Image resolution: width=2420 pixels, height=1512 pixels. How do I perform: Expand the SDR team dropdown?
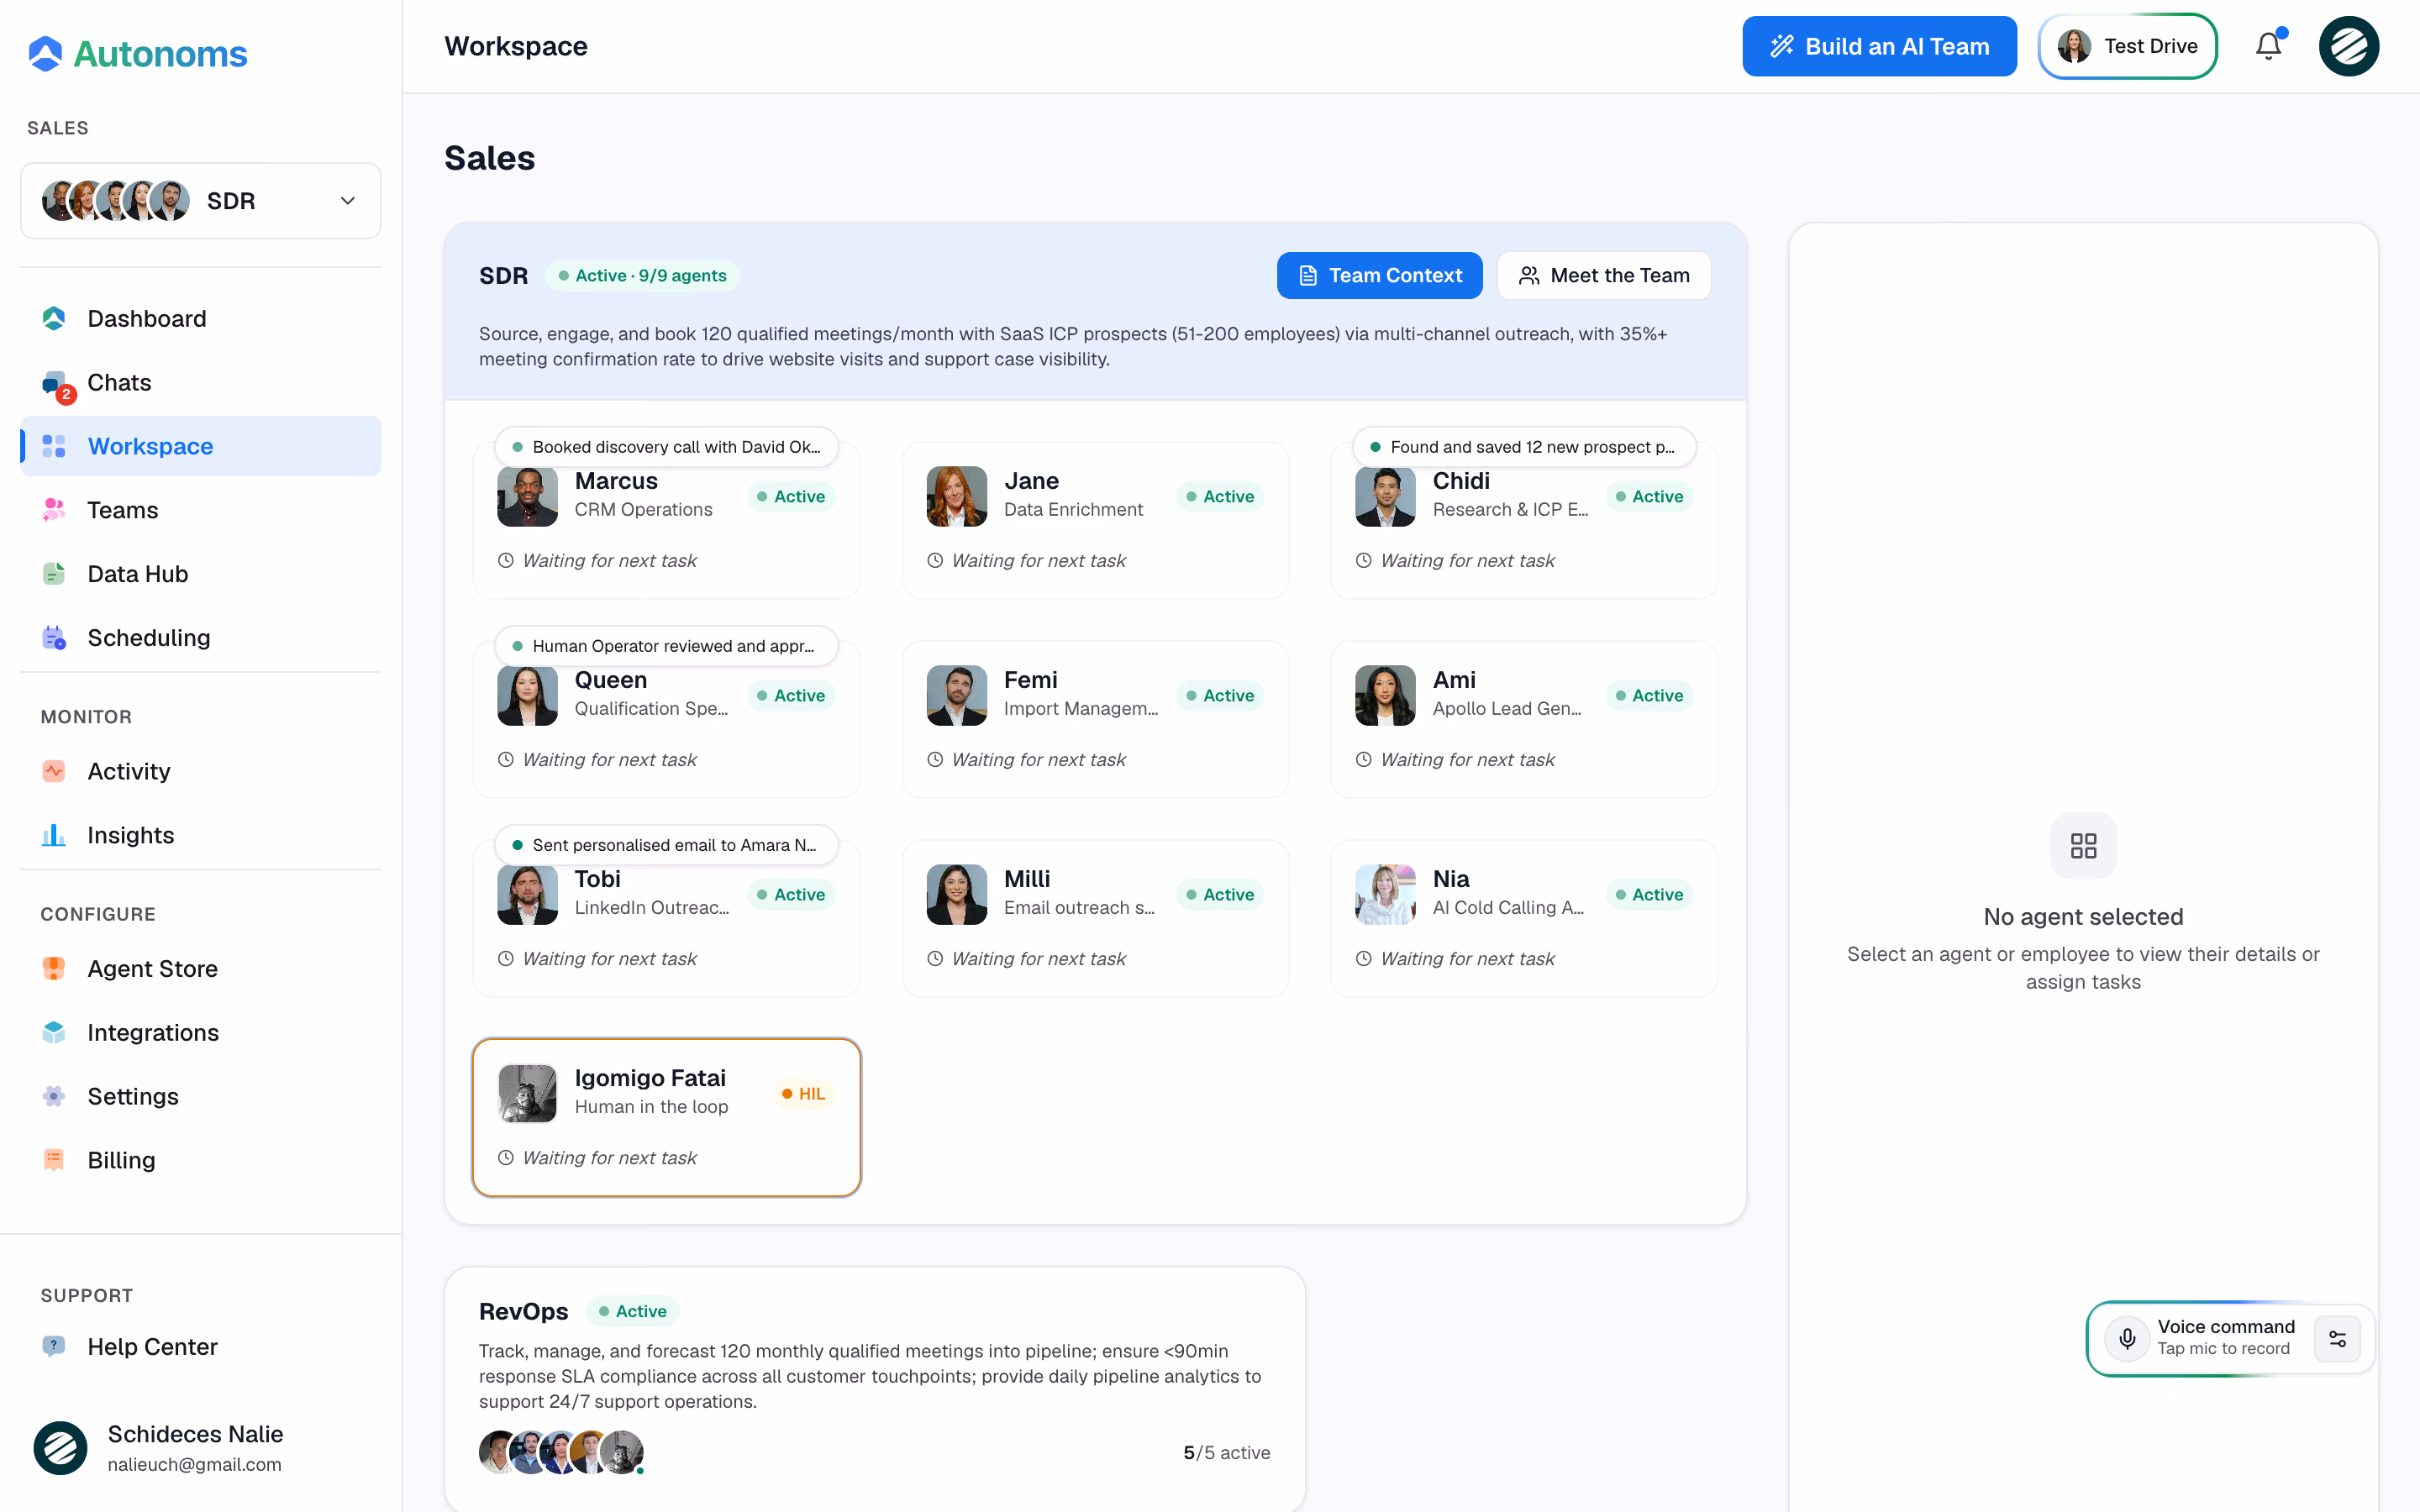coord(200,201)
